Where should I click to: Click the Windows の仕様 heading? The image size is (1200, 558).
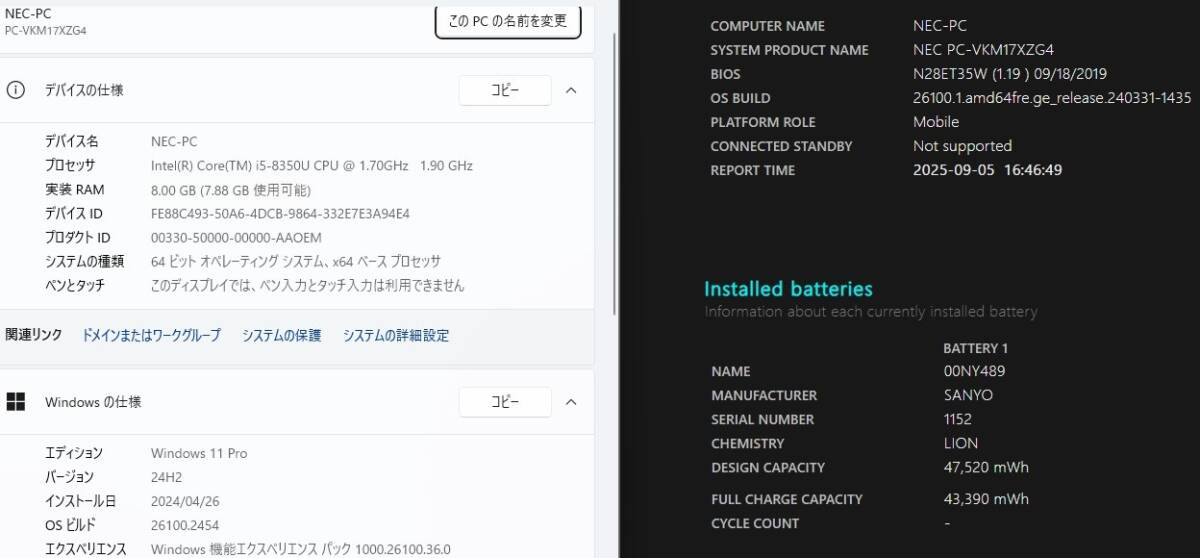93,402
